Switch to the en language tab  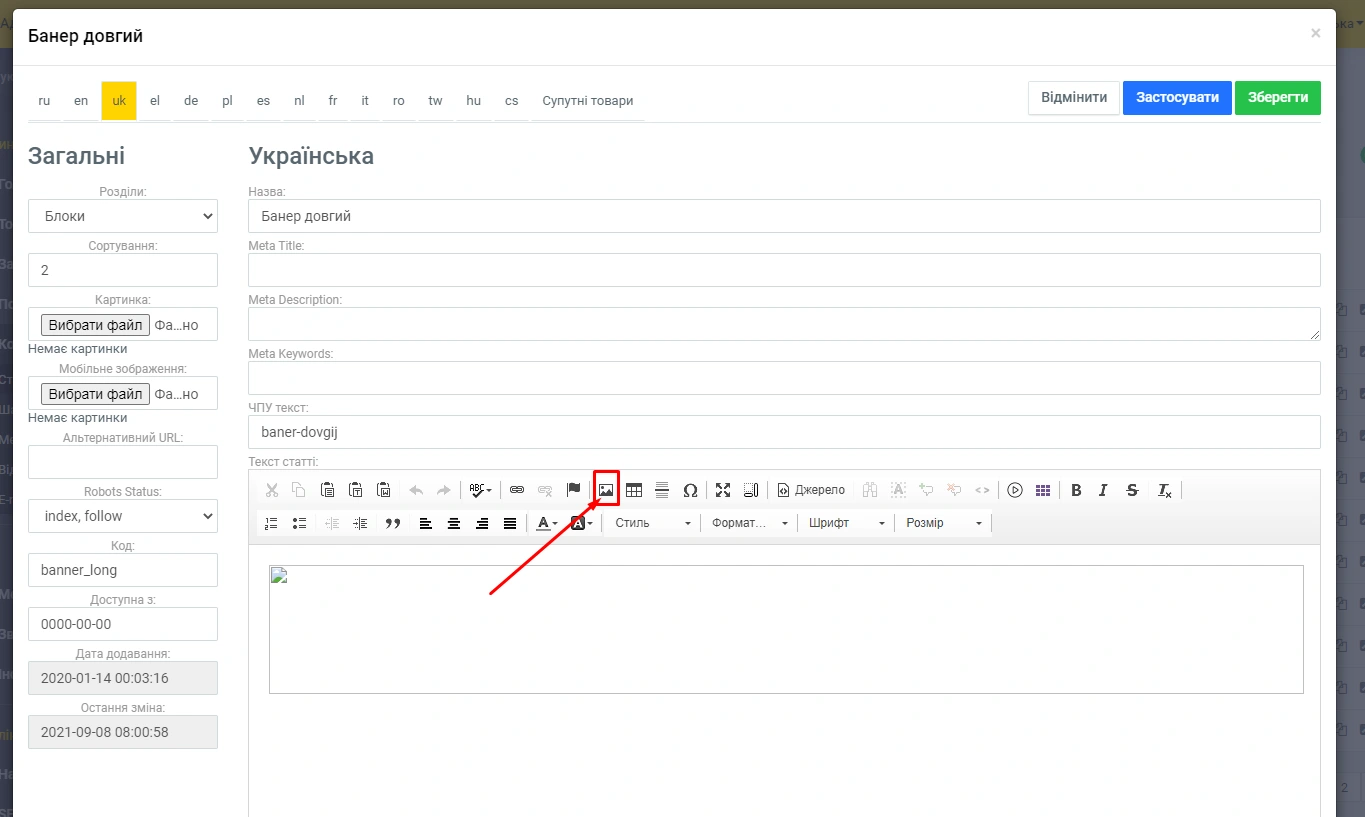81,101
